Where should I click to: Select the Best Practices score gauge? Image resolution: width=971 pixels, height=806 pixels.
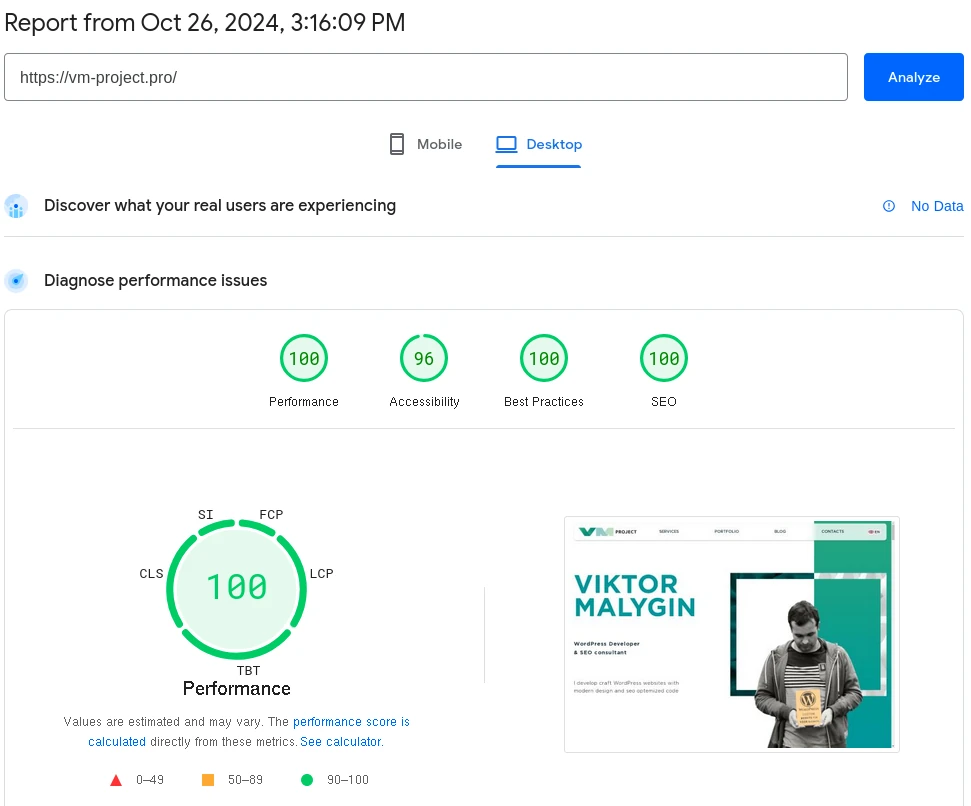point(544,359)
